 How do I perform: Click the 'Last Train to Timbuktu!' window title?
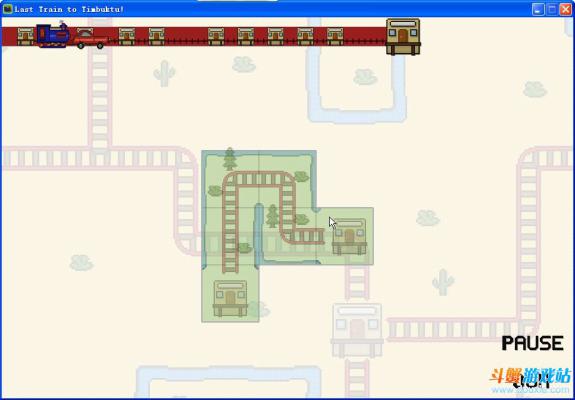pos(69,10)
